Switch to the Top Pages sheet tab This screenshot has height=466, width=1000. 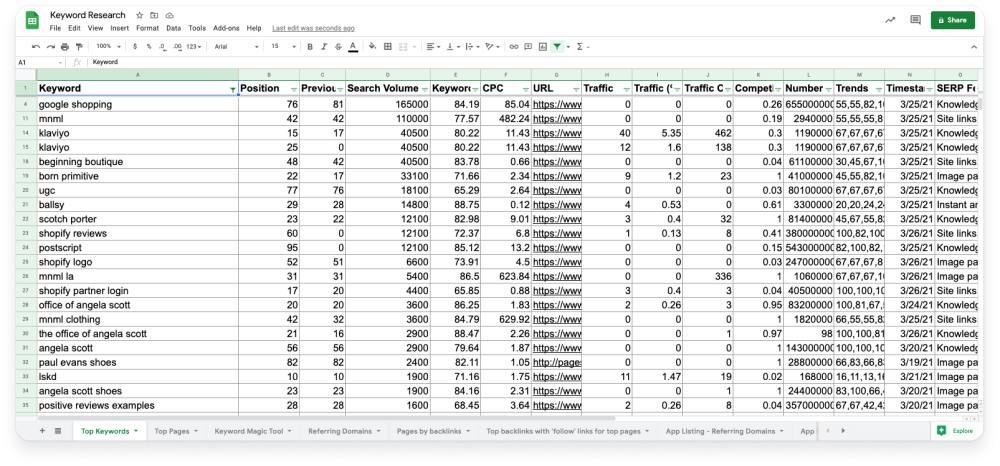[176, 431]
